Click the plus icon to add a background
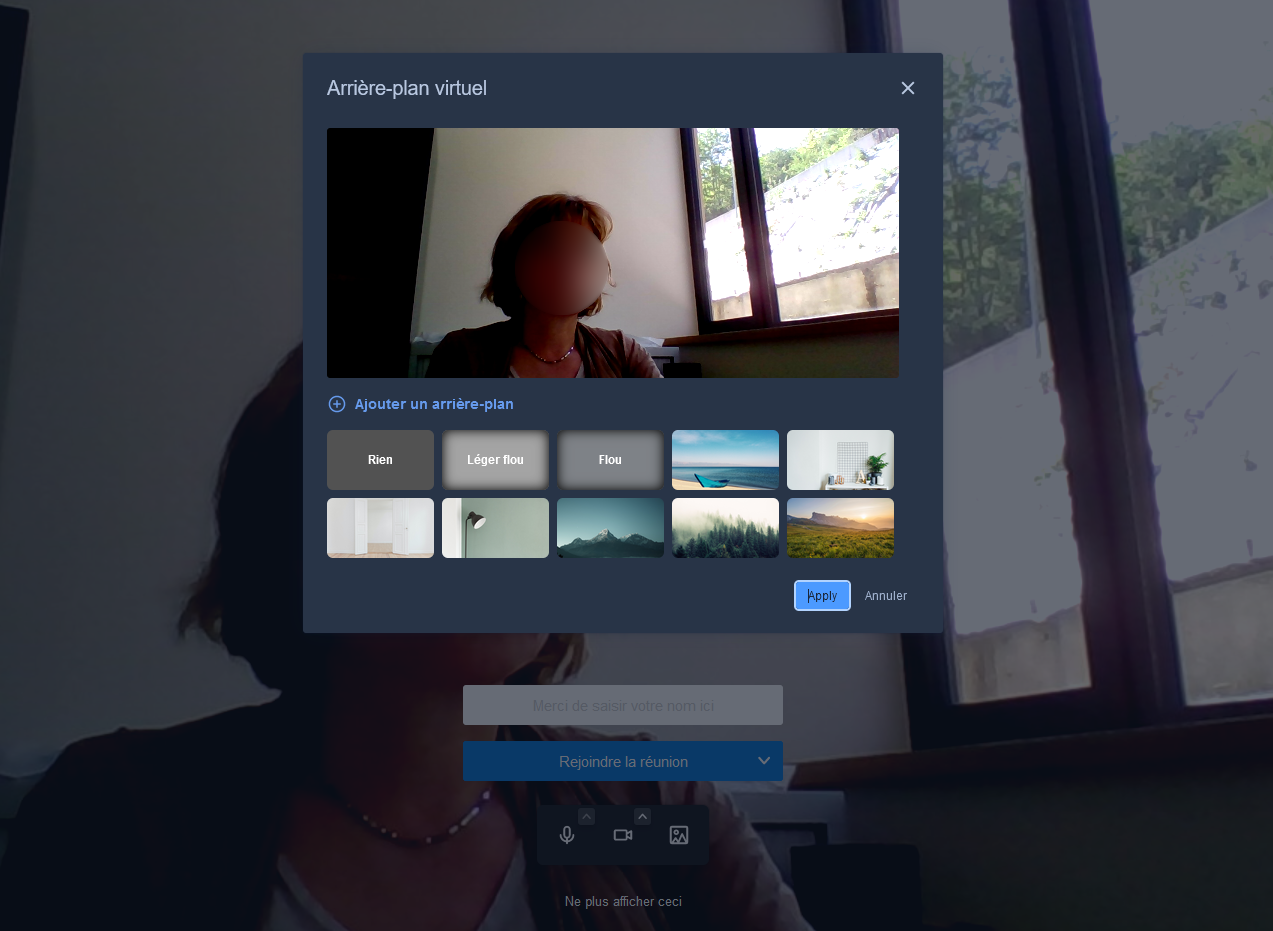 pyautogui.click(x=337, y=404)
